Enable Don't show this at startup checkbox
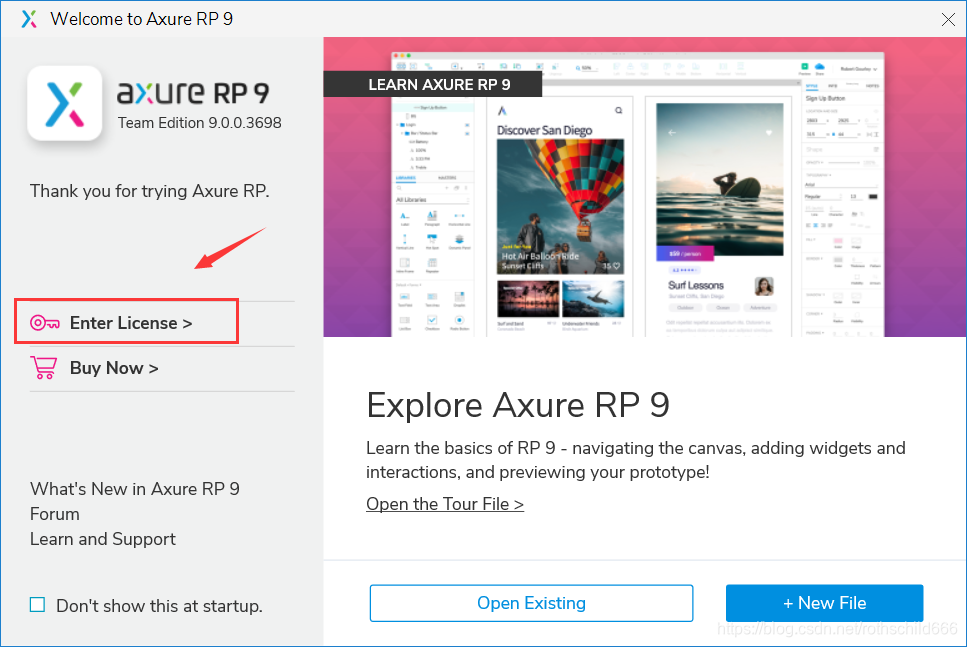 click(38, 605)
